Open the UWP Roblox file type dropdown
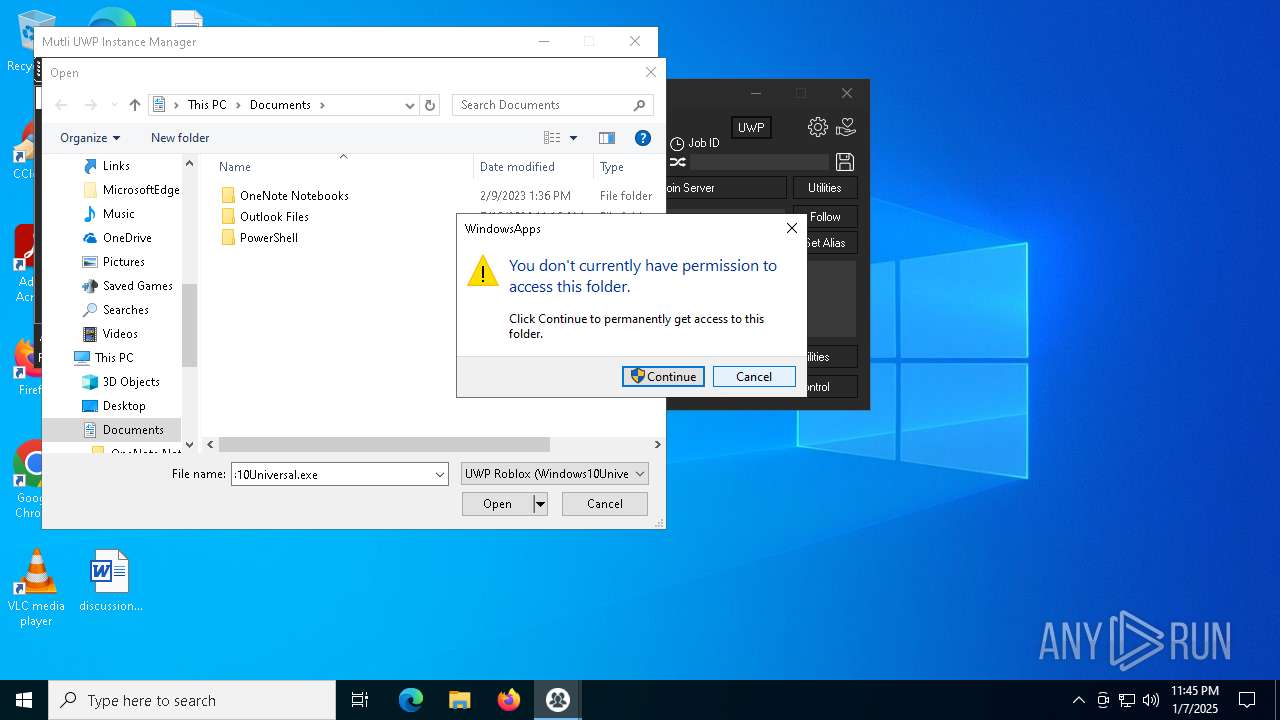This screenshot has width=1280, height=720. coord(555,474)
